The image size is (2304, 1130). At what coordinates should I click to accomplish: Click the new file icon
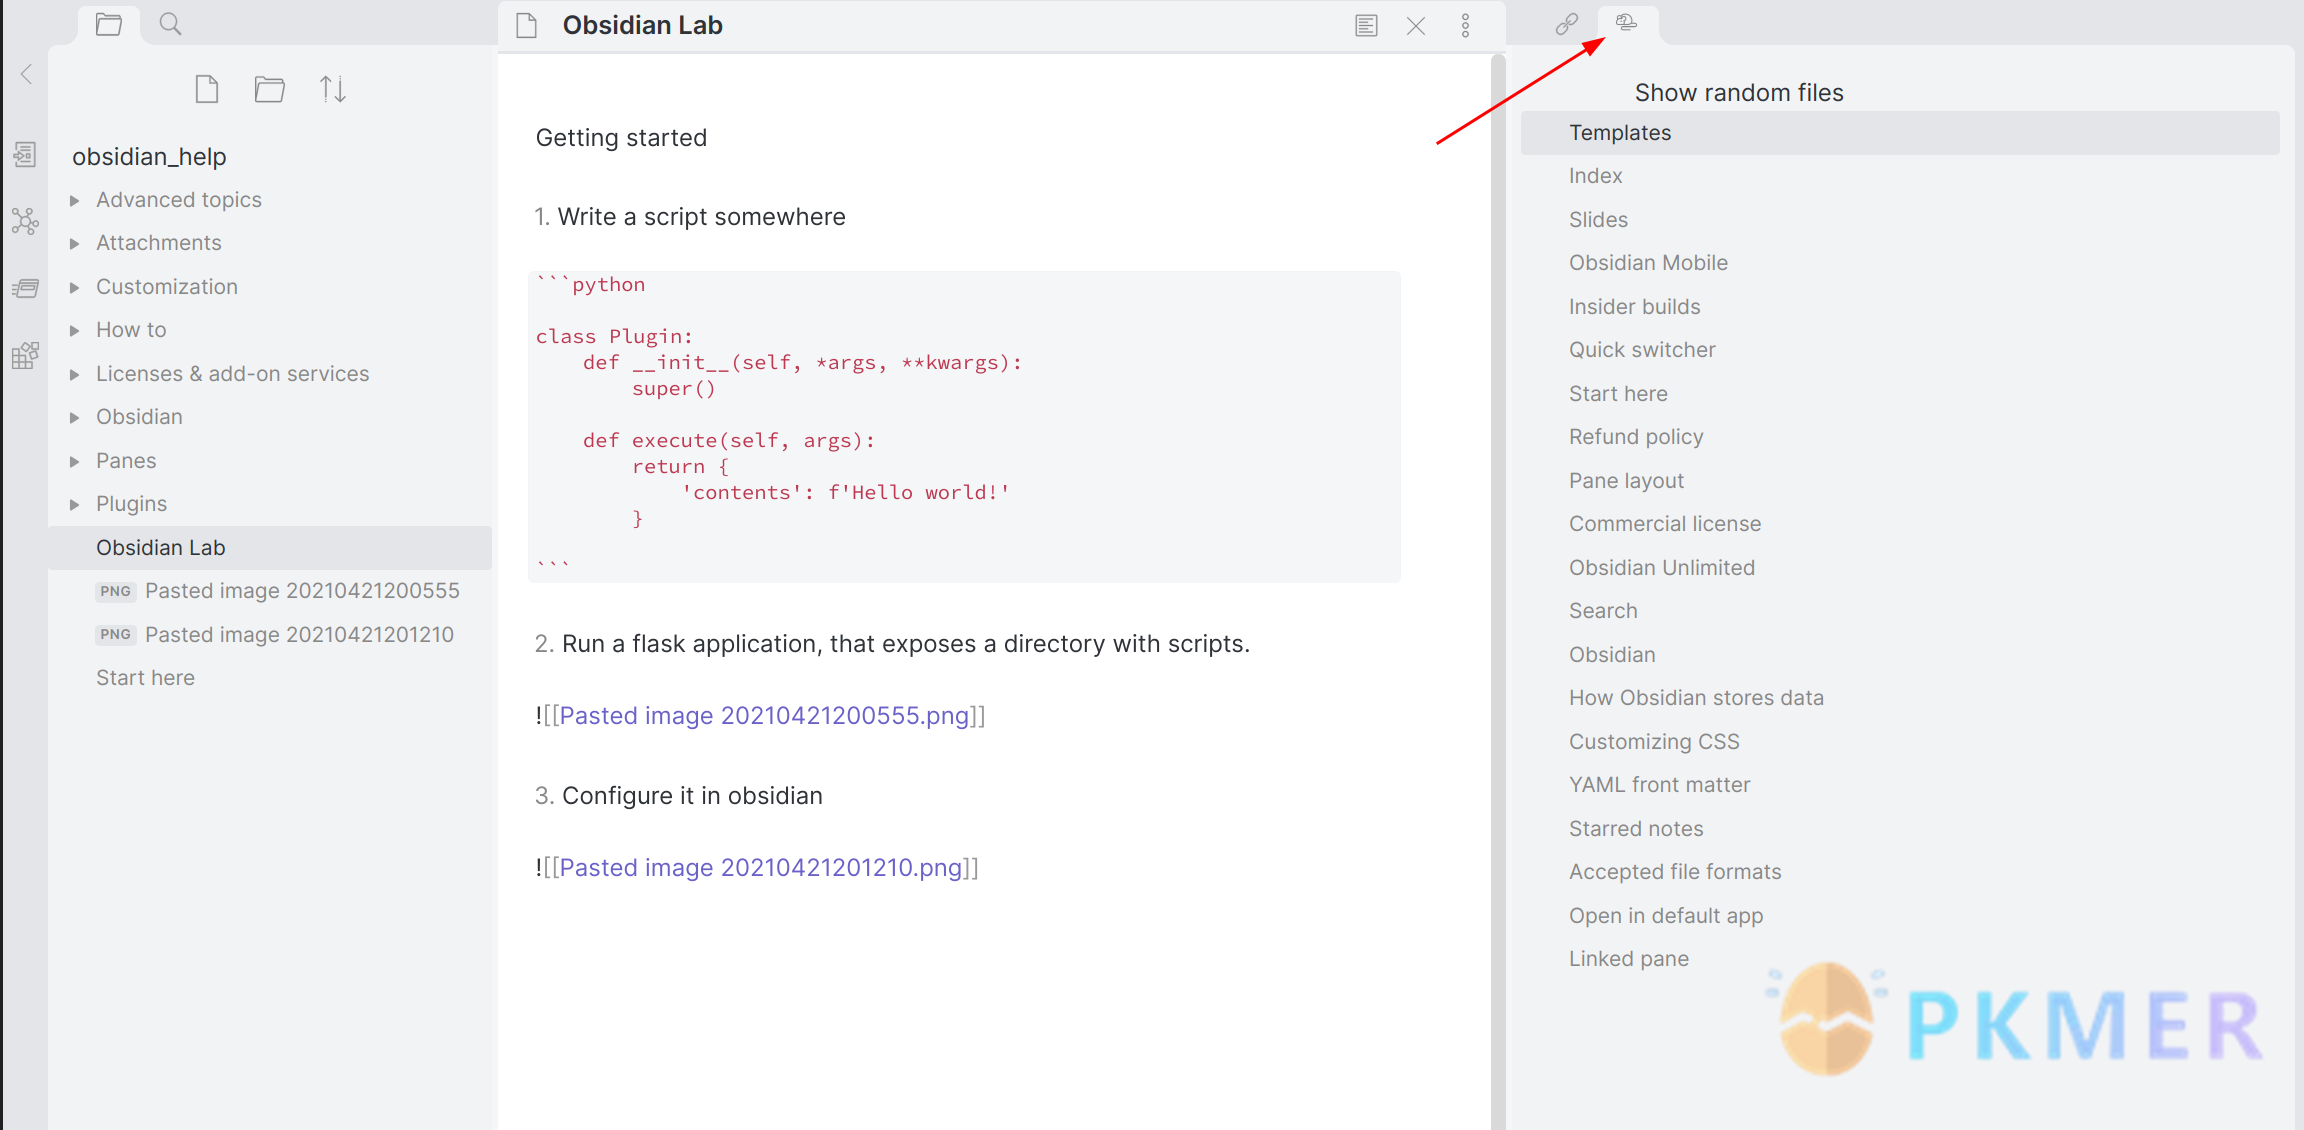[206, 91]
